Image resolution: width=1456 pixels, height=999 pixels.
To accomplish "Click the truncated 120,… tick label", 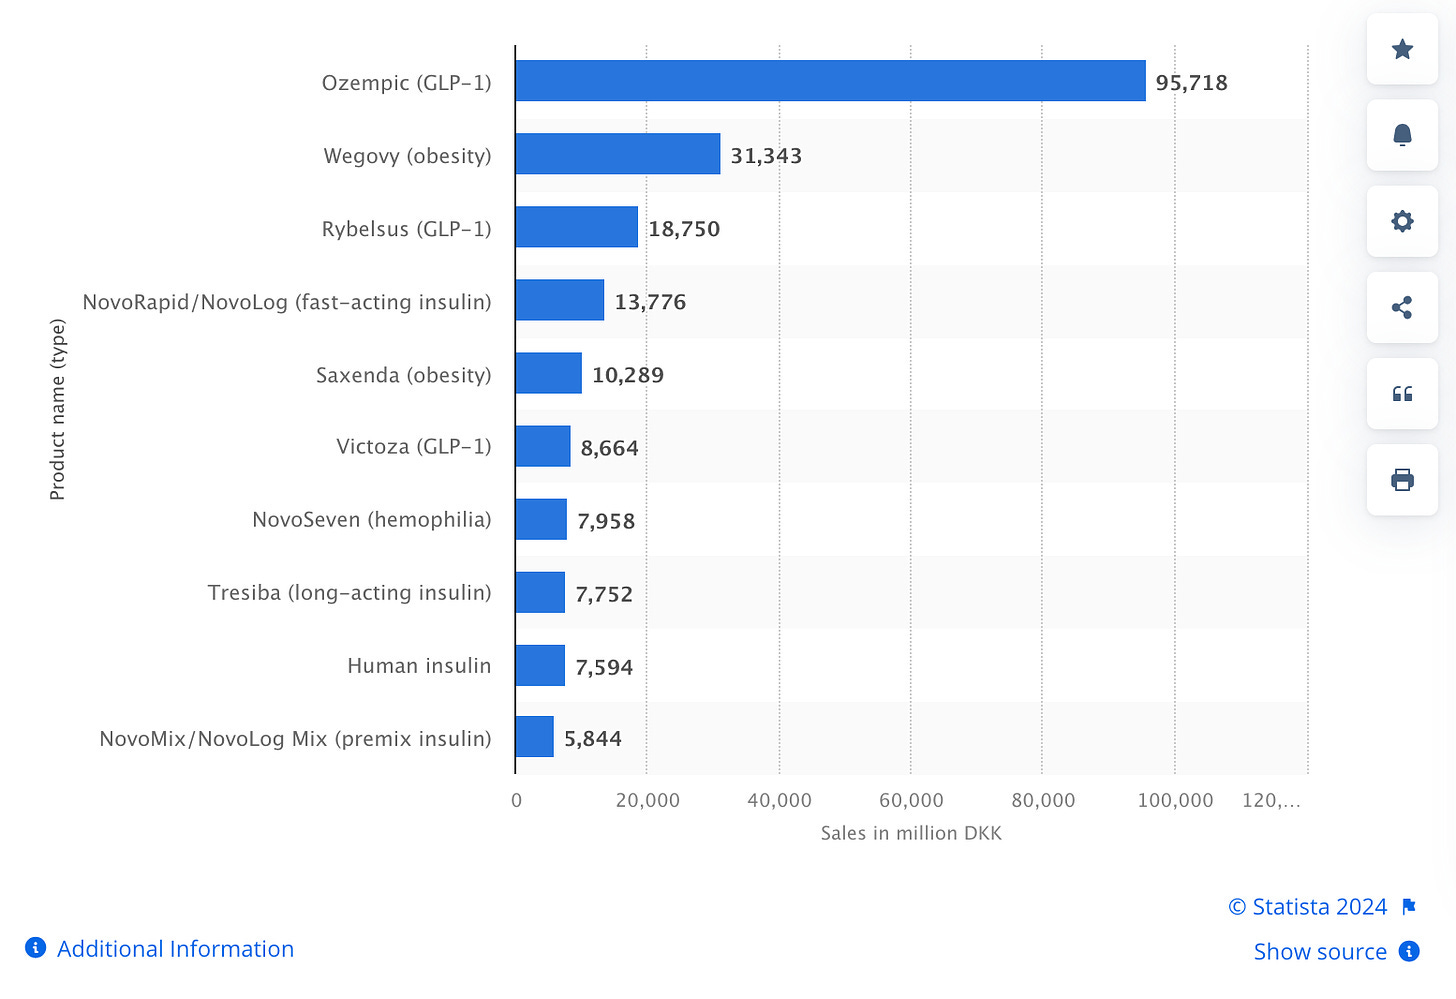I will (1271, 800).
